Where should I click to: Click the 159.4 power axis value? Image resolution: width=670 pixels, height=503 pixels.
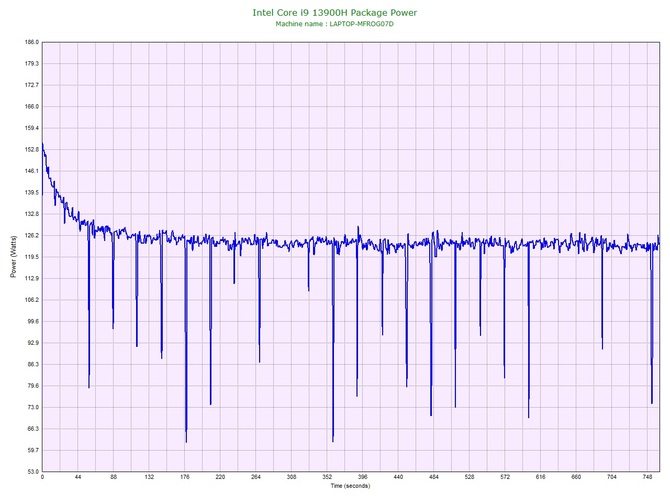tap(32, 128)
